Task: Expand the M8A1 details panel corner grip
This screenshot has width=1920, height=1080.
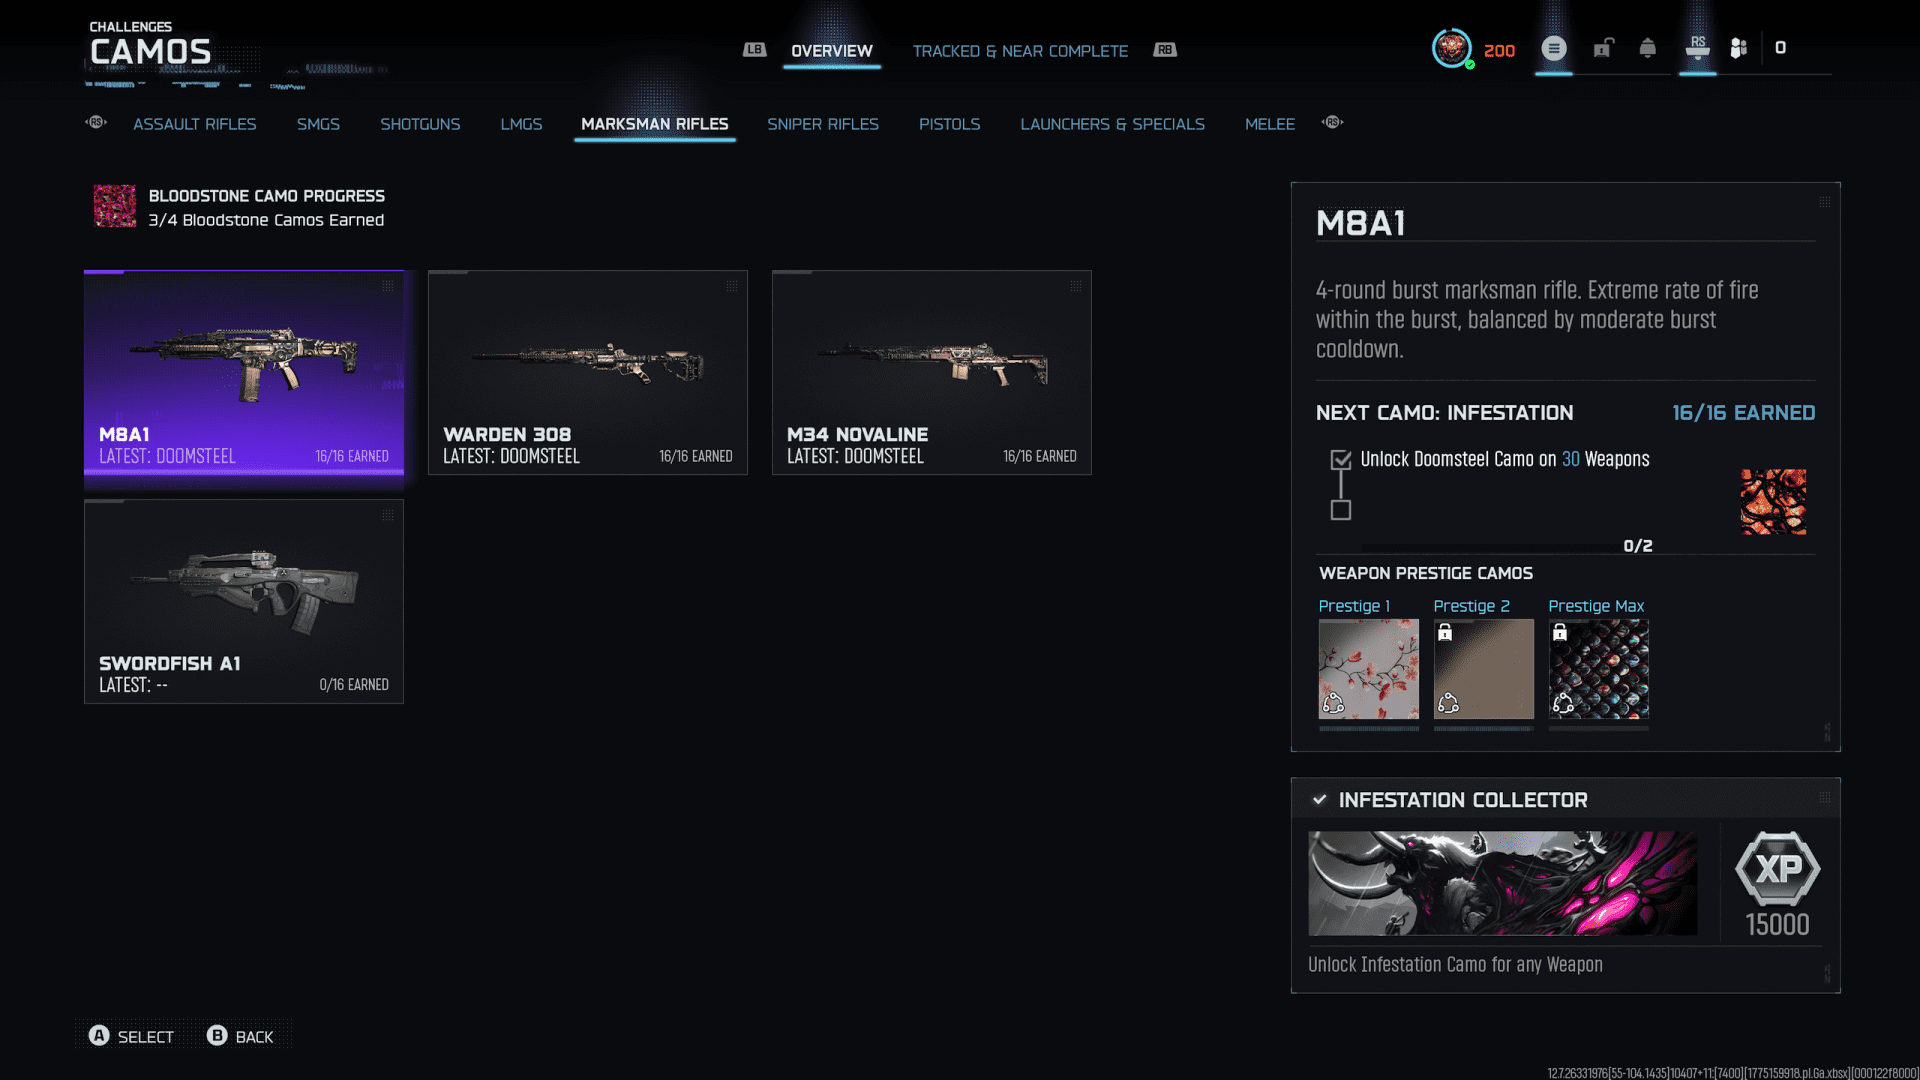Action: (x=1825, y=202)
